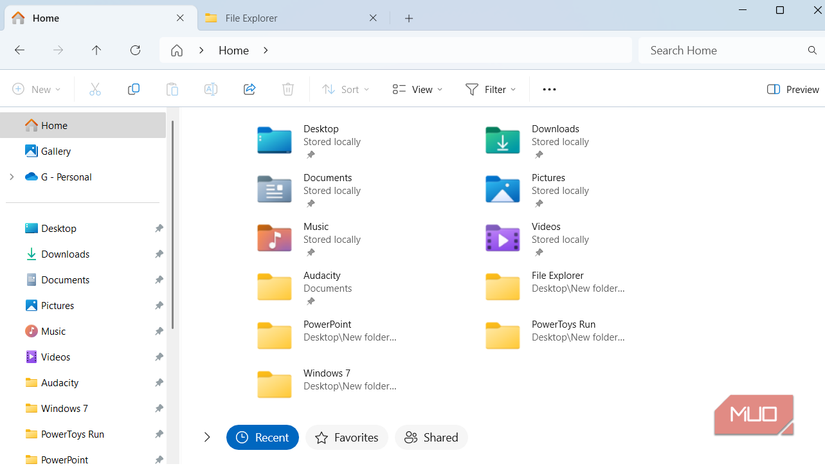Expand the G - Personal tree node
The width and height of the screenshot is (825, 467).
[x=11, y=177]
